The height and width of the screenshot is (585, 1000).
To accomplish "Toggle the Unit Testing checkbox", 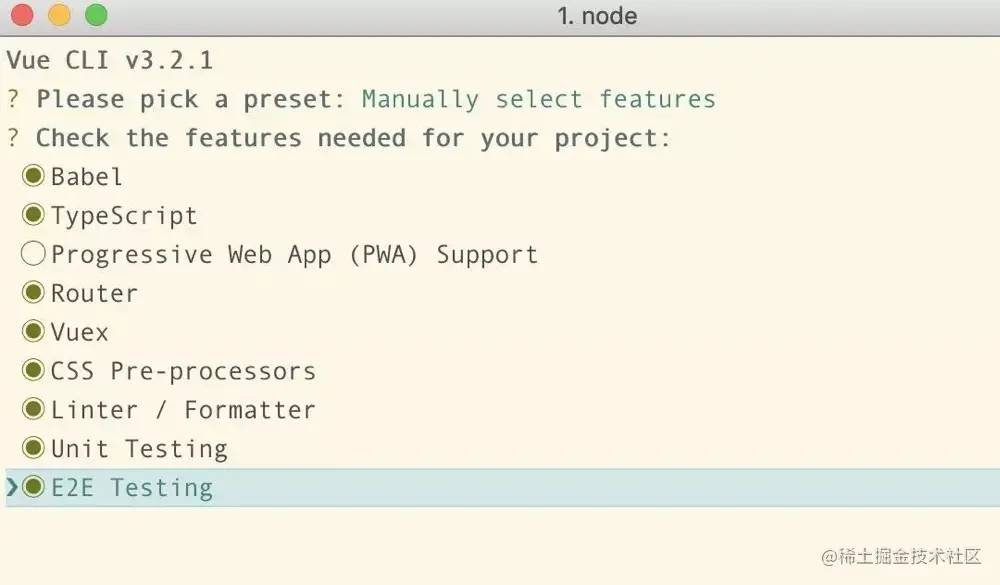I will [x=34, y=449].
